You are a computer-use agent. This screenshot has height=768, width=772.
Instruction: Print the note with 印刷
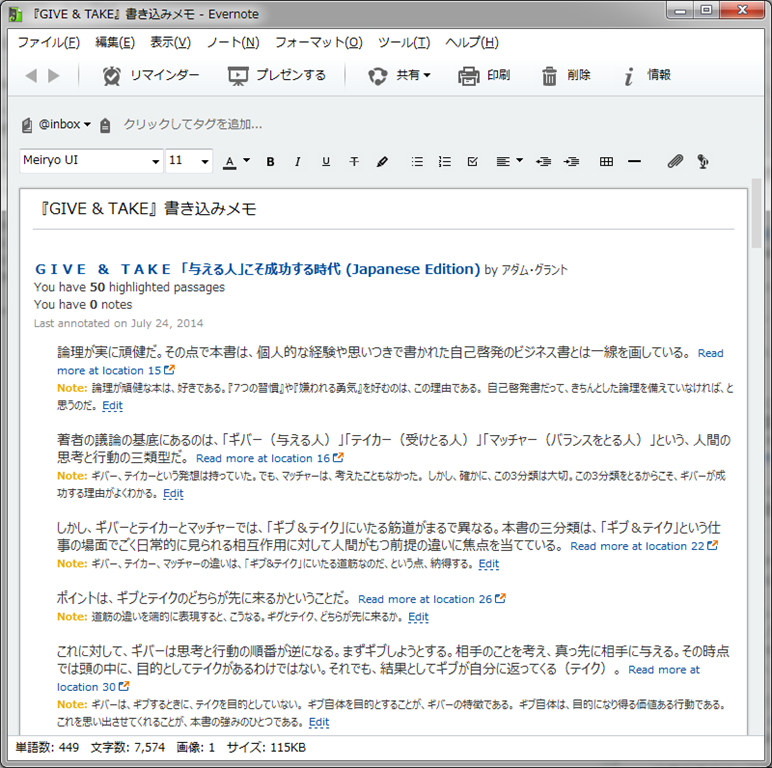click(484, 75)
